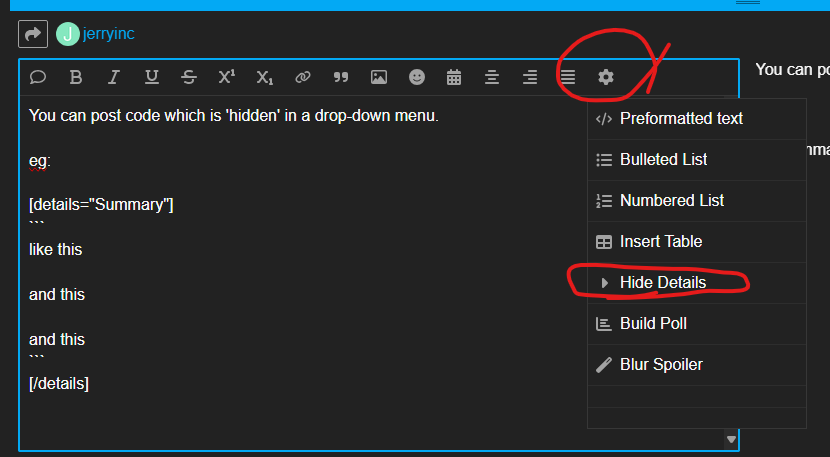Click the scrollbar down arrow in editor

pyautogui.click(x=731, y=440)
